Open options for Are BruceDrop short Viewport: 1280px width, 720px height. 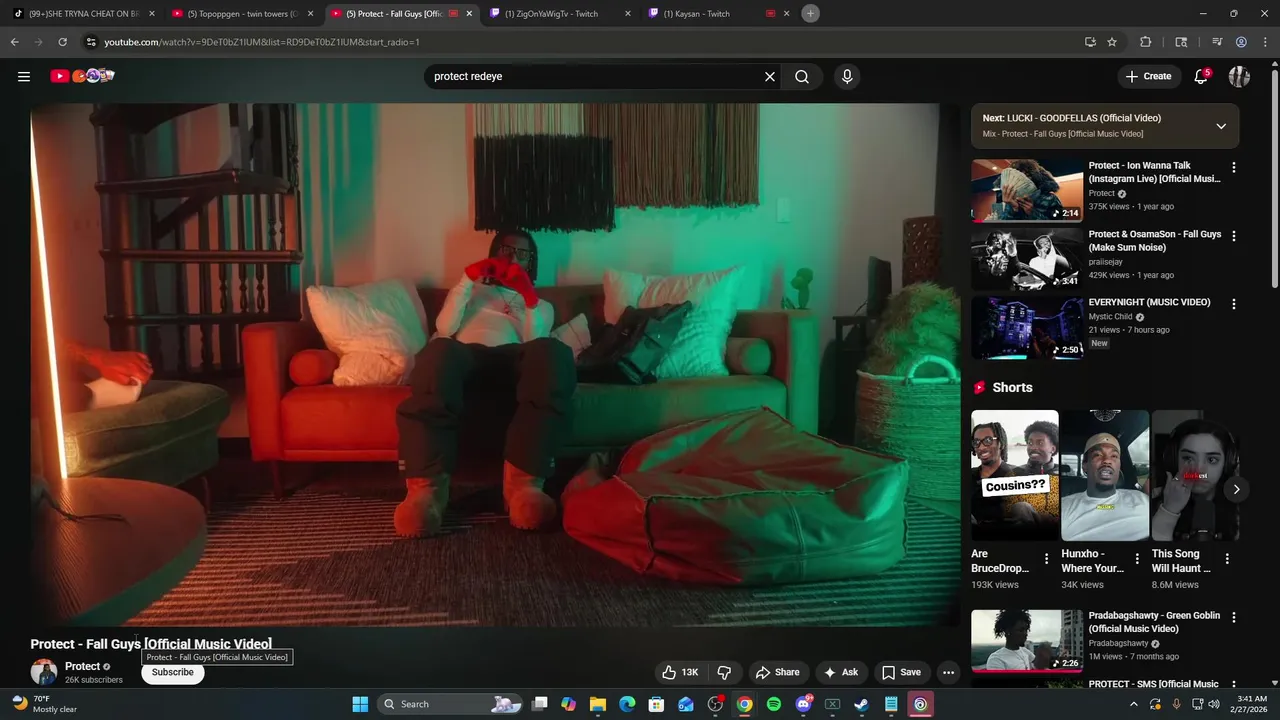1046,559
